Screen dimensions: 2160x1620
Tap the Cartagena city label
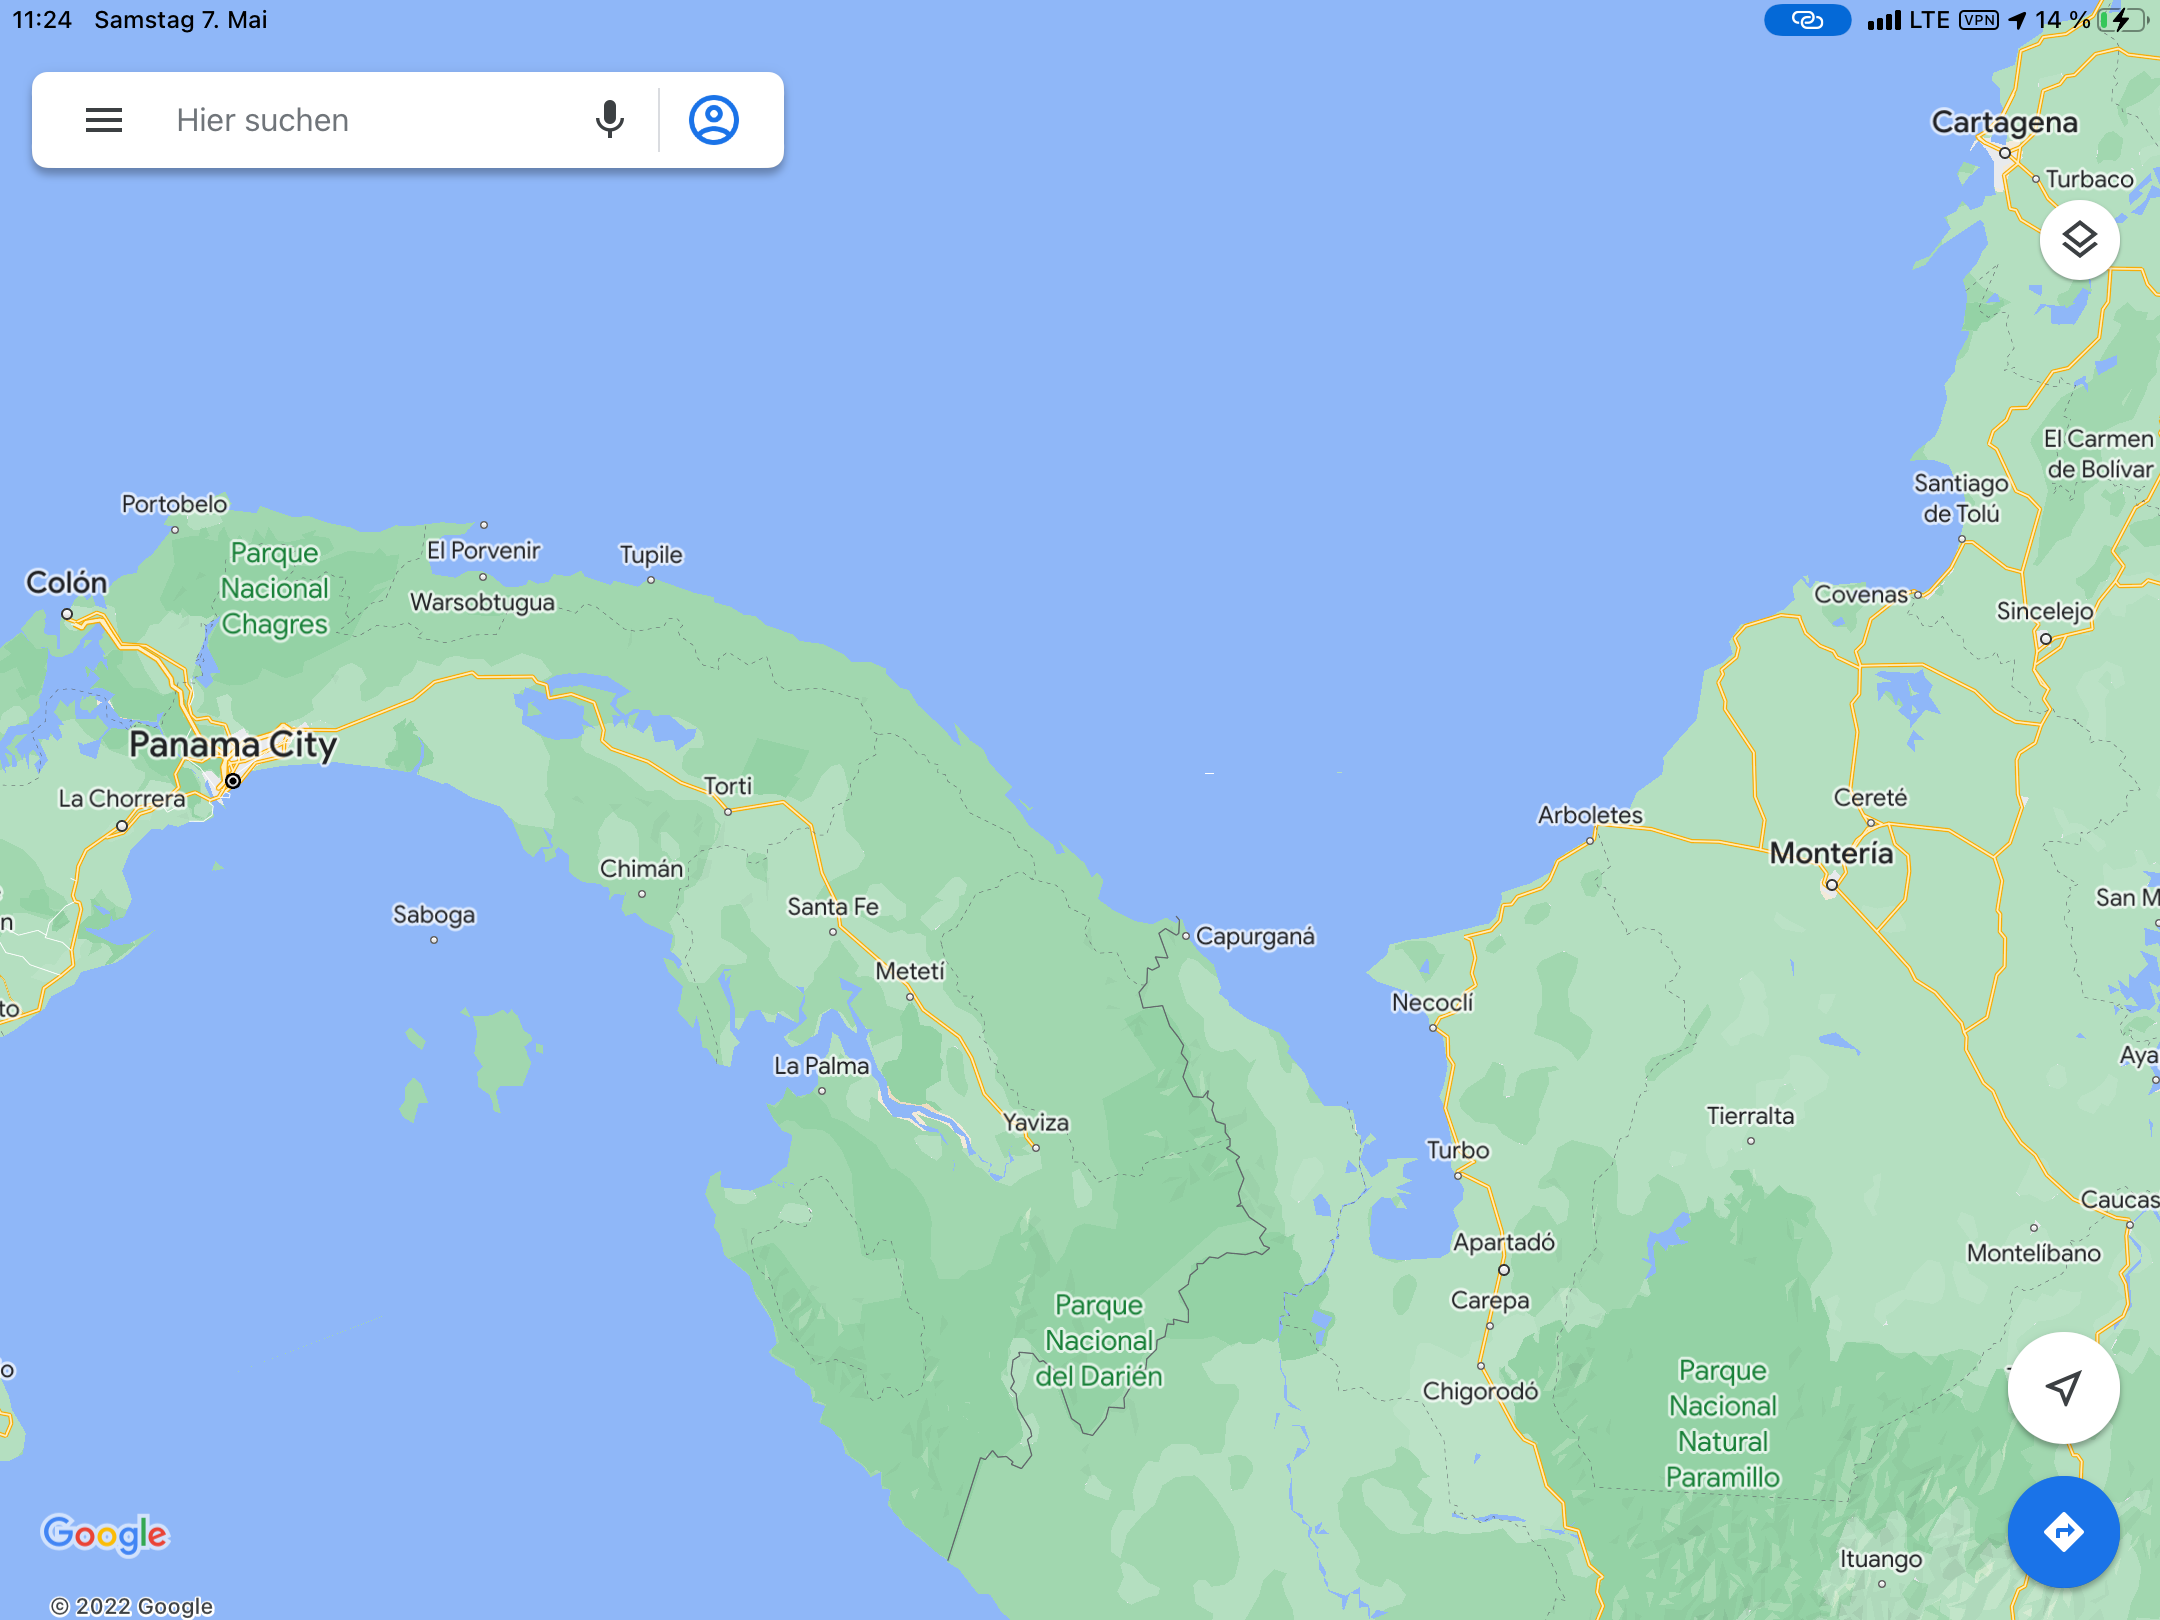(2004, 122)
